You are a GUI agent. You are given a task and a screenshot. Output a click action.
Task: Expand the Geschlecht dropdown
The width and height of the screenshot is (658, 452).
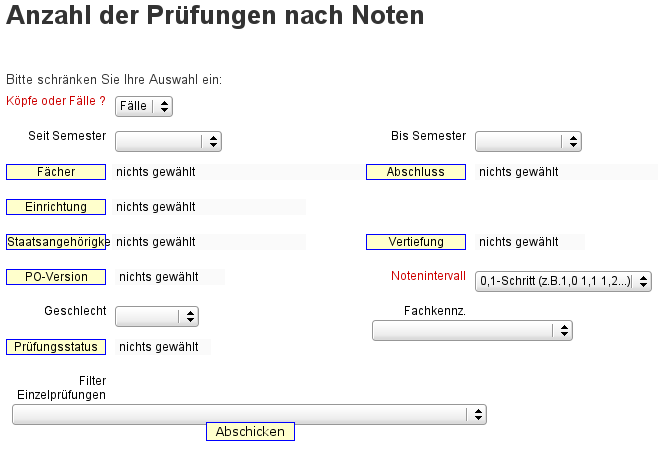coord(157,316)
